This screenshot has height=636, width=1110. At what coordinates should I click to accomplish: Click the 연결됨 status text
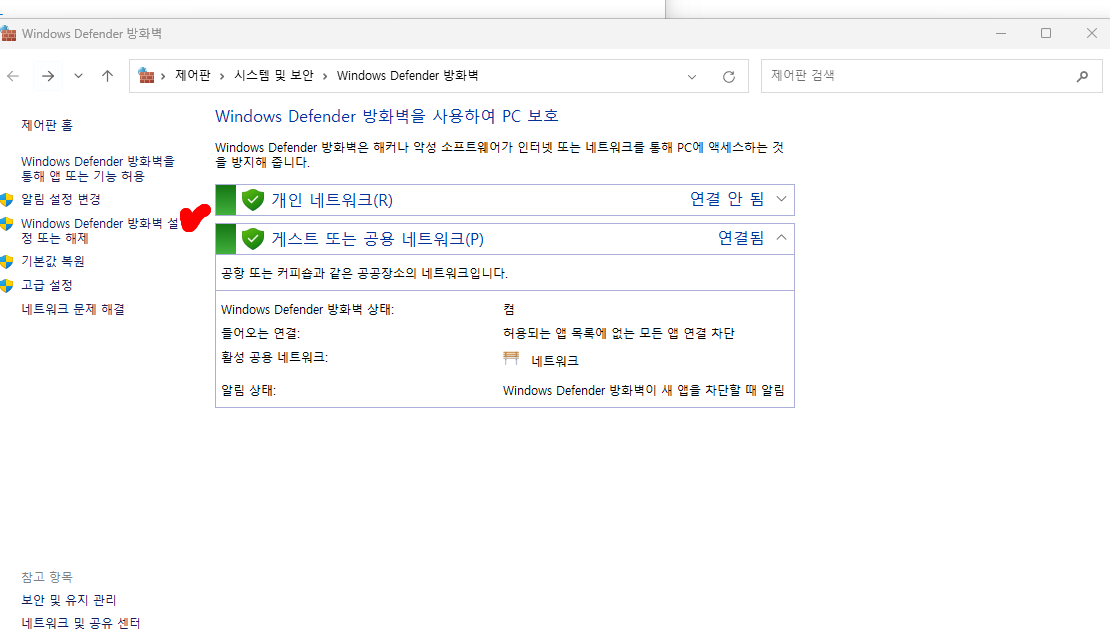[741, 238]
